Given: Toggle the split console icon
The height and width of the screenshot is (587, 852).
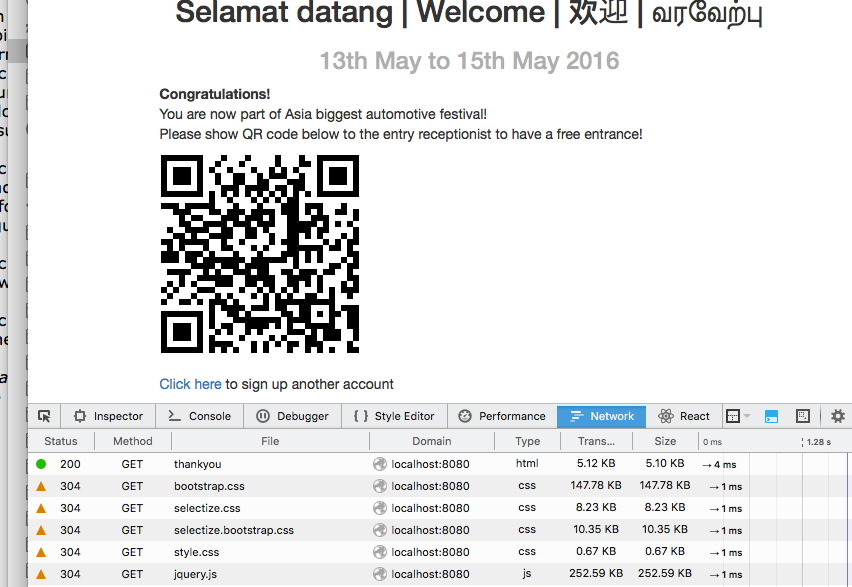Looking at the screenshot, I should pyautogui.click(x=771, y=416).
